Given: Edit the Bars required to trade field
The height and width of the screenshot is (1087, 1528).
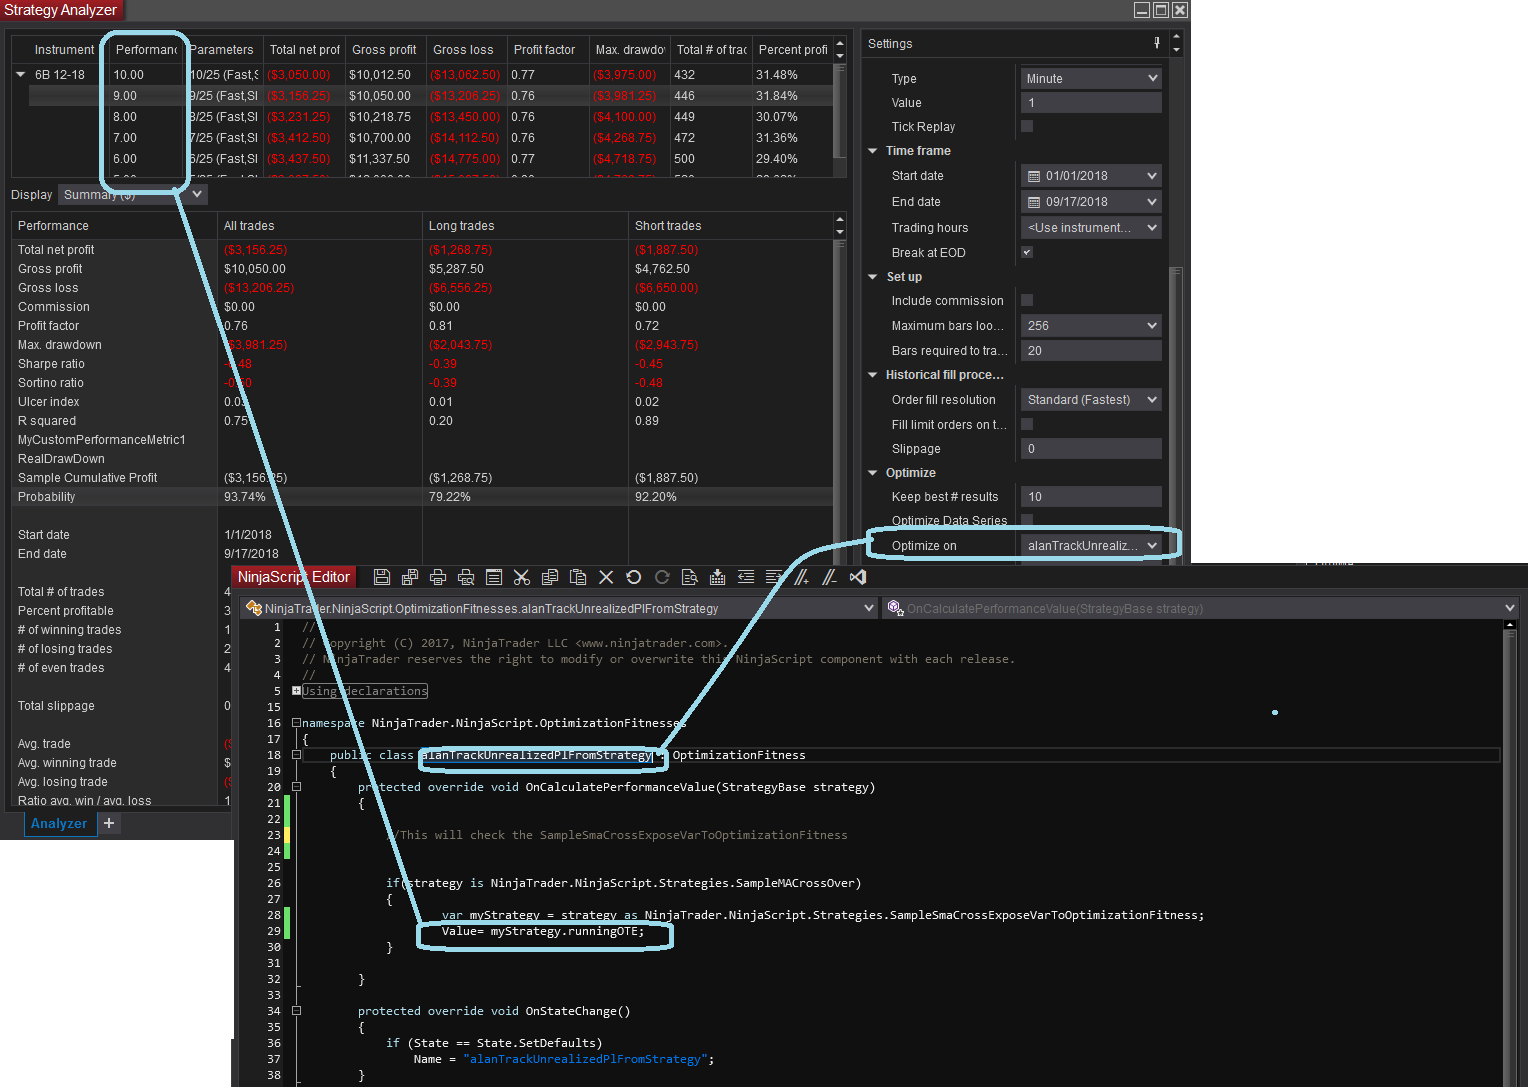Looking at the screenshot, I should [x=1091, y=351].
